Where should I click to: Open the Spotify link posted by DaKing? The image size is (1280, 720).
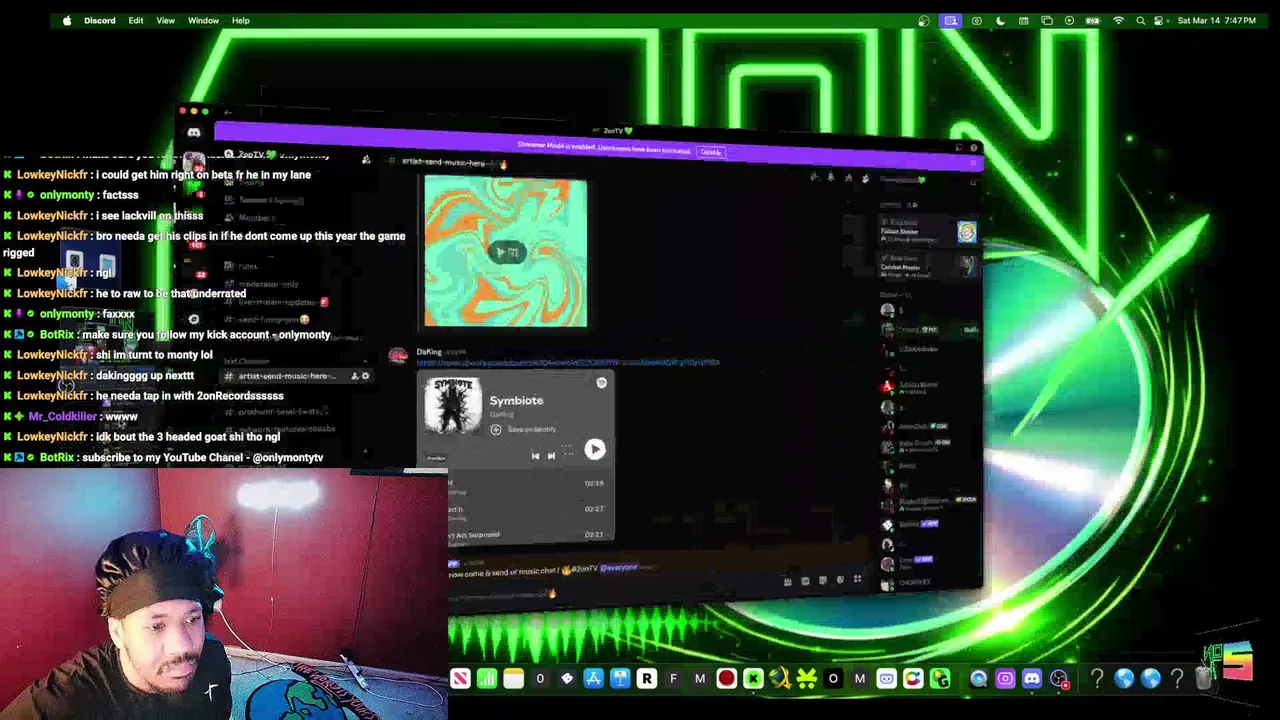tap(567, 362)
